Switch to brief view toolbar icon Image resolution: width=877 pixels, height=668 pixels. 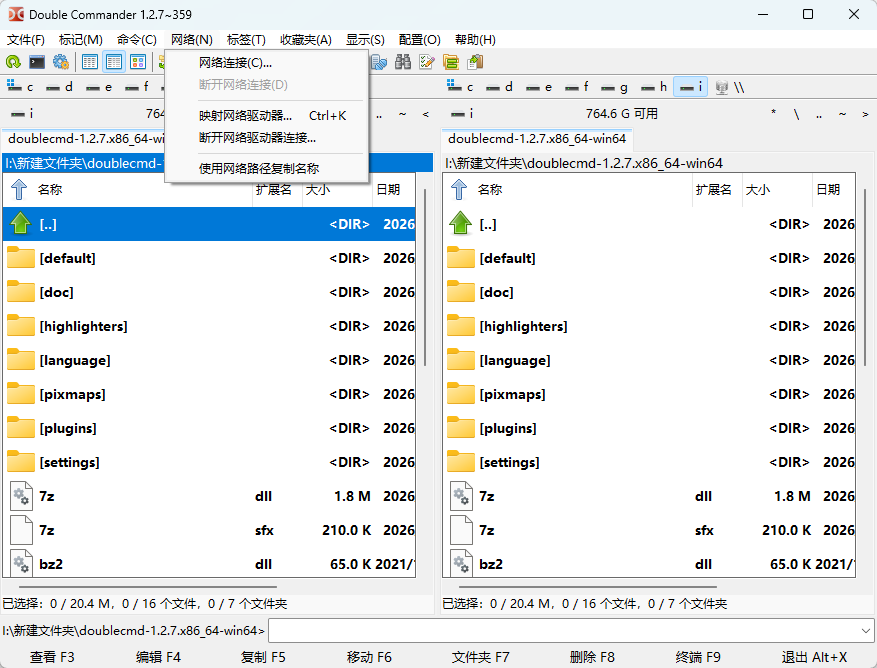click(89, 62)
